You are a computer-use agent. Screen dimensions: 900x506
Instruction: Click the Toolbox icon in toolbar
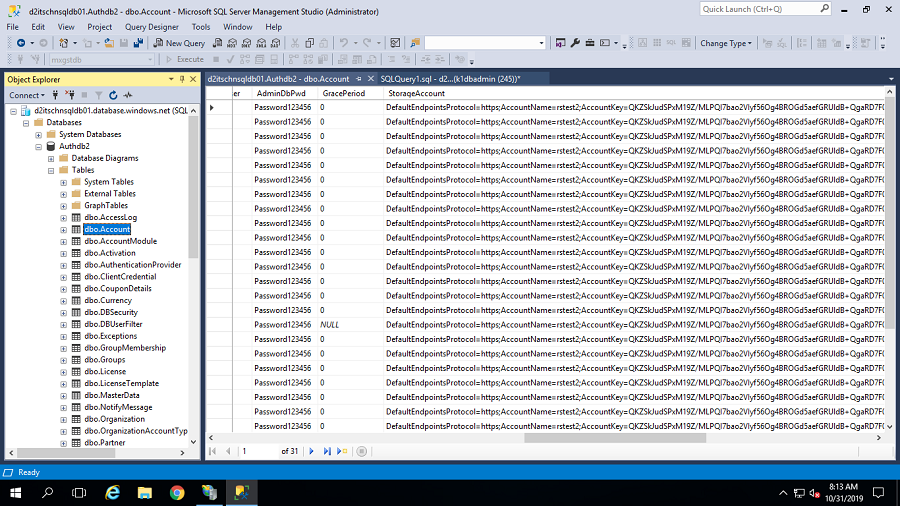(589, 43)
